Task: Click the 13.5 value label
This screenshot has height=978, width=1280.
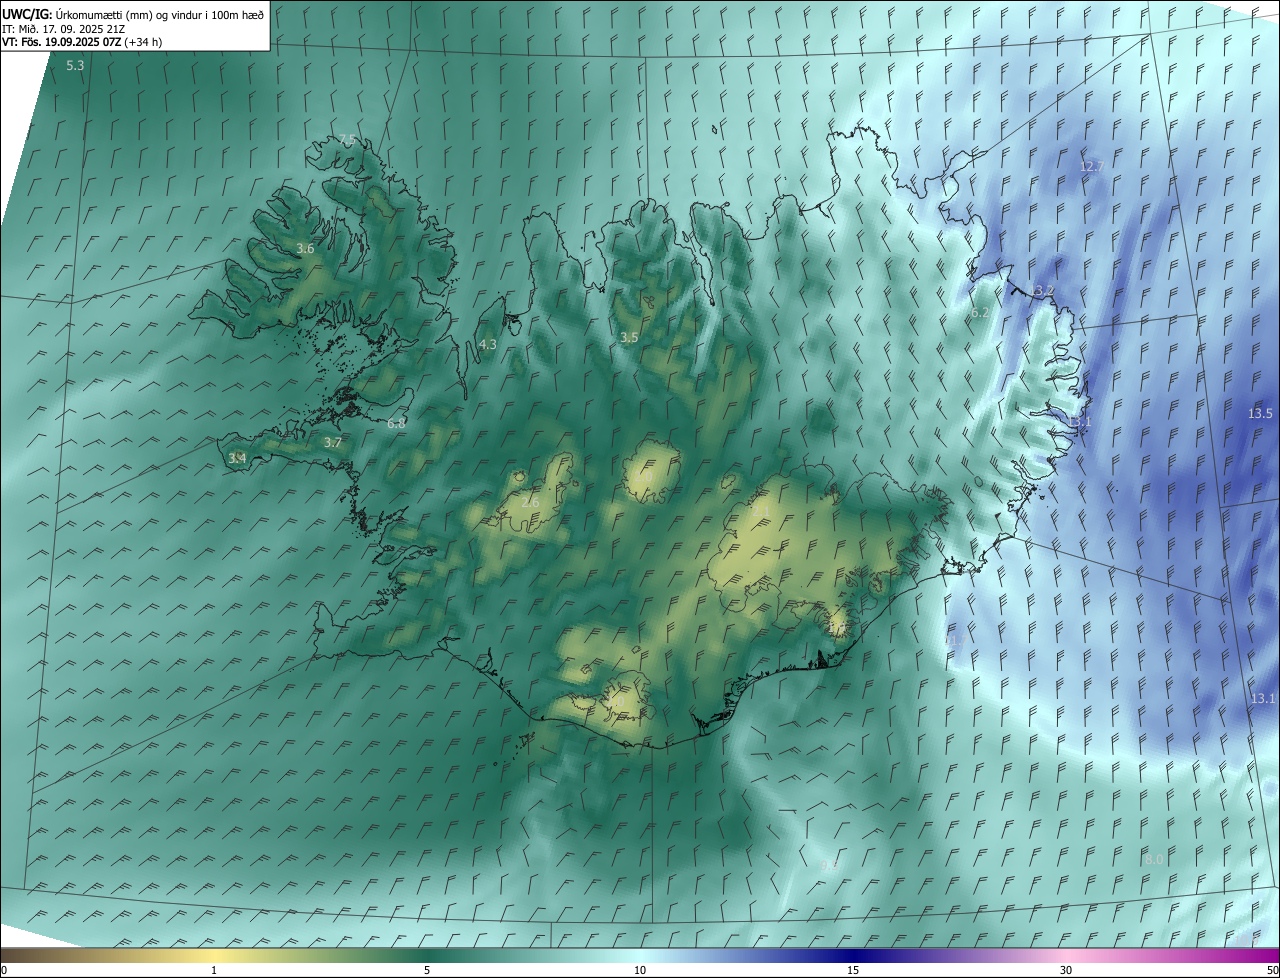Action: tap(1260, 414)
